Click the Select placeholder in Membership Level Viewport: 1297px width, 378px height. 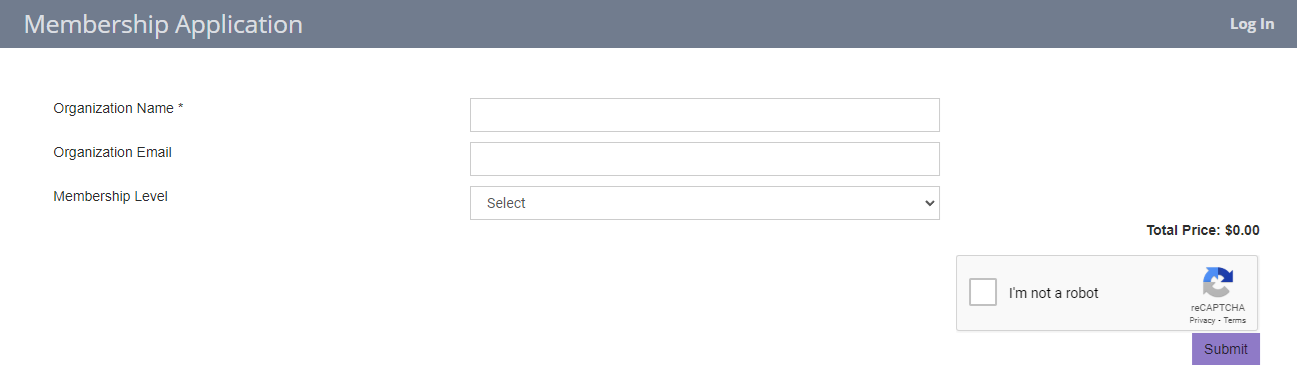(x=506, y=203)
